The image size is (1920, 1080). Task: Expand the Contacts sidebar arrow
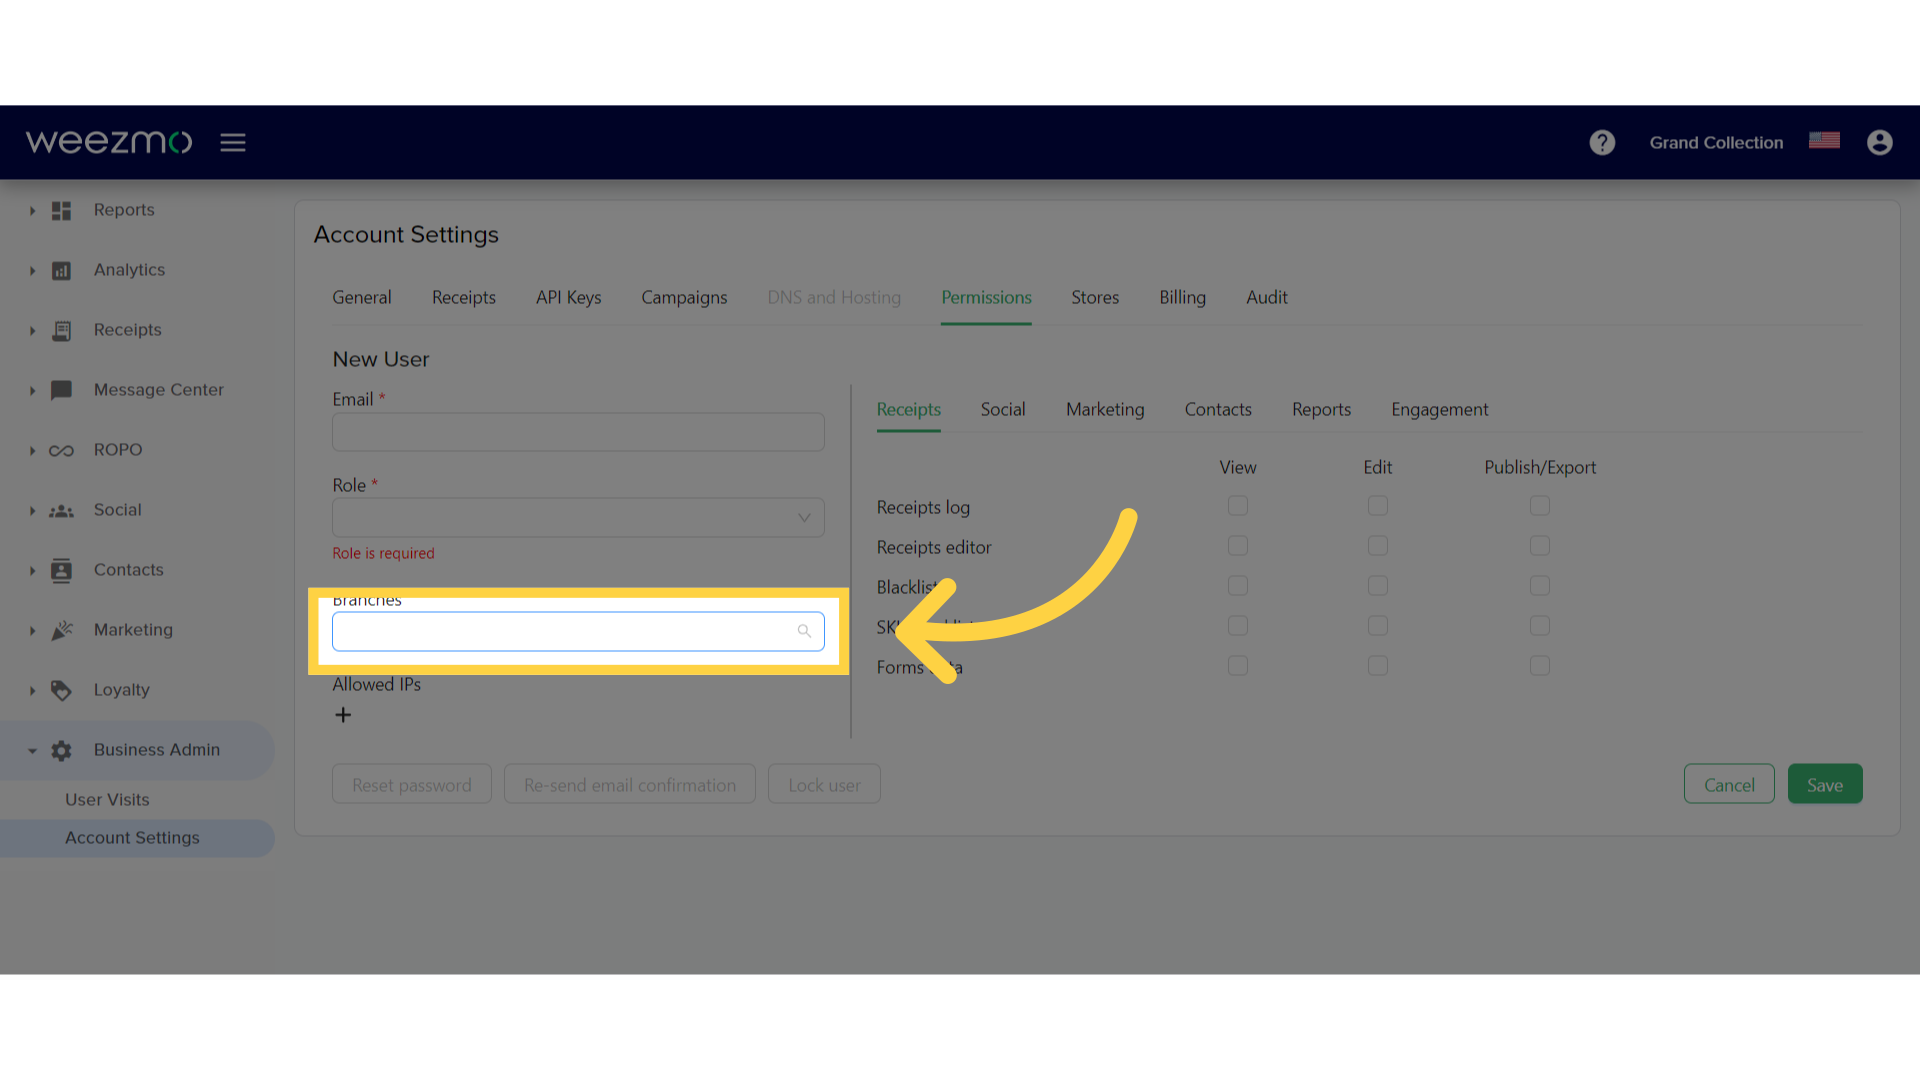pyautogui.click(x=32, y=571)
